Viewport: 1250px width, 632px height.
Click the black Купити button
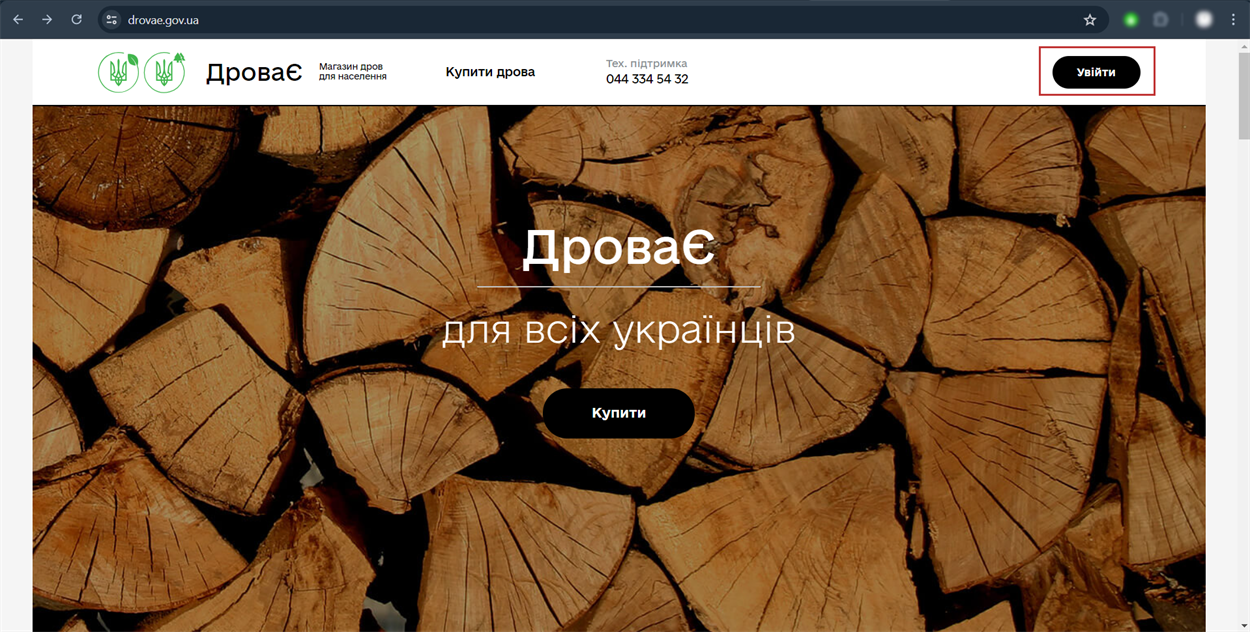pyautogui.click(x=619, y=413)
